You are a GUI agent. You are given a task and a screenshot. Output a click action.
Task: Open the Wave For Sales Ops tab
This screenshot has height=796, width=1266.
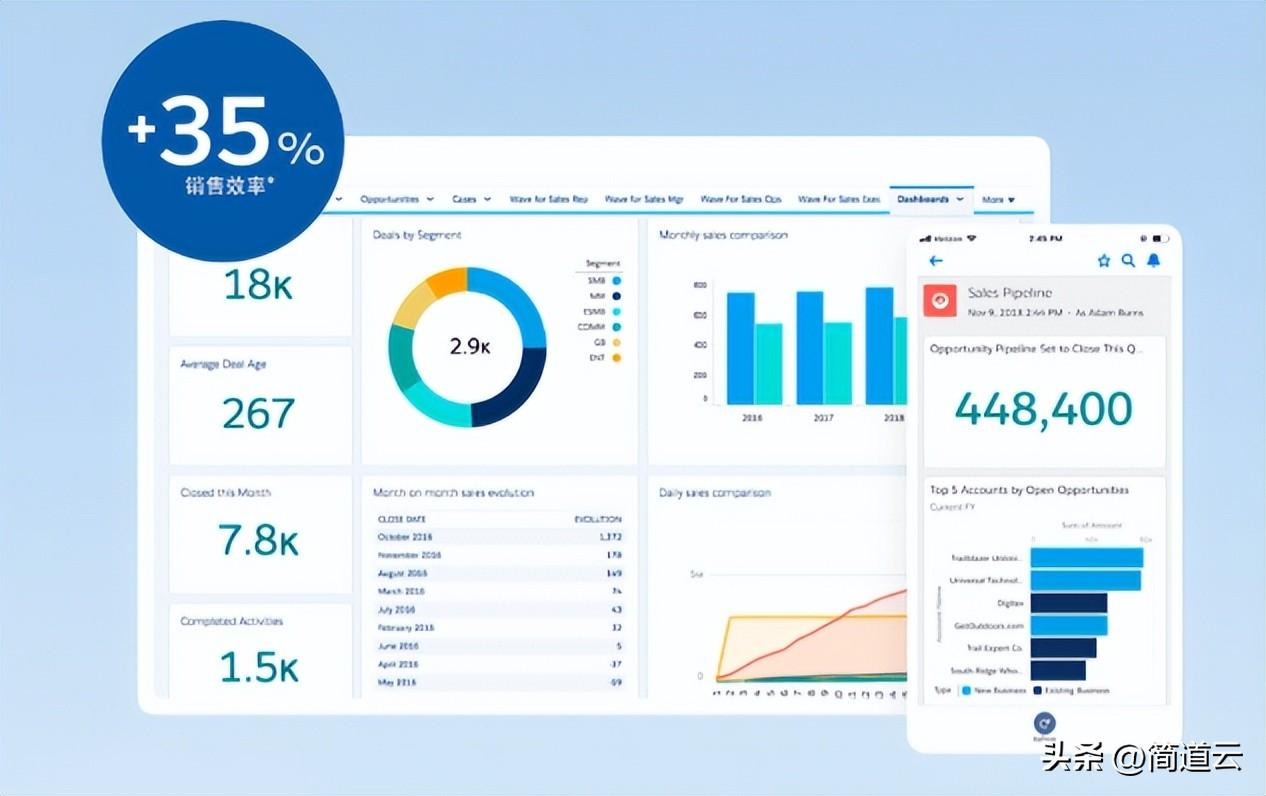(x=741, y=200)
